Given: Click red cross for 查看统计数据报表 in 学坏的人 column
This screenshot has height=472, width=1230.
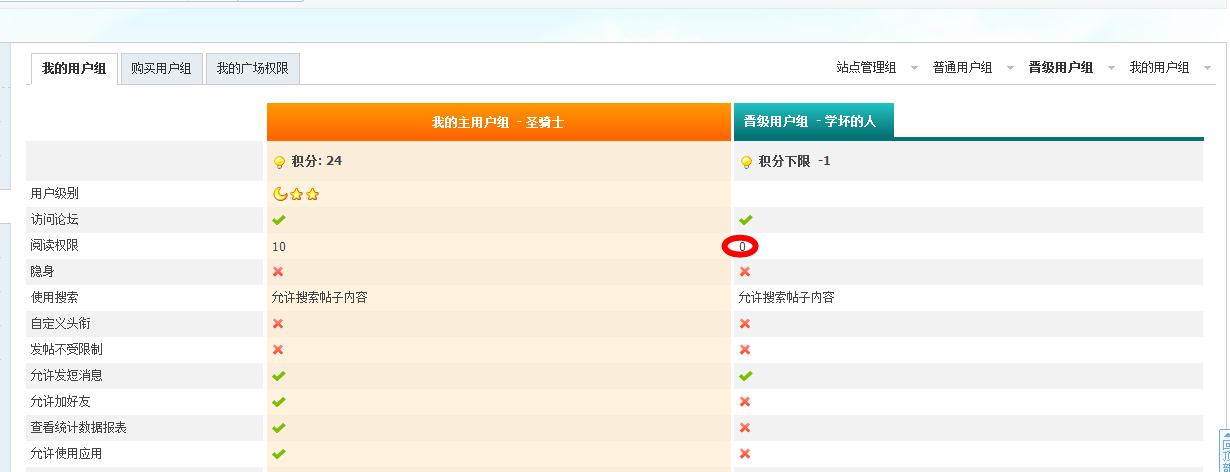Looking at the screenshot, I should [x=745, y=428].
